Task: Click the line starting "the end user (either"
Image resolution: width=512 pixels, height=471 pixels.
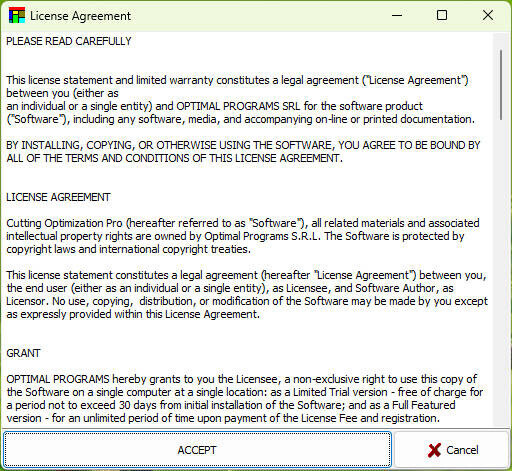Action: (230, 288)
